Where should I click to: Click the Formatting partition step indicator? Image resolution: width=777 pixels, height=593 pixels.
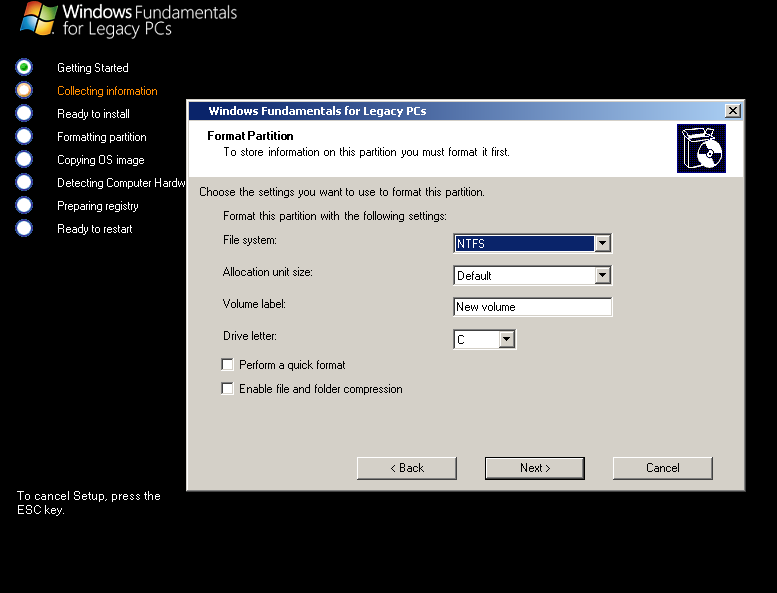click(x=24, y=136)
